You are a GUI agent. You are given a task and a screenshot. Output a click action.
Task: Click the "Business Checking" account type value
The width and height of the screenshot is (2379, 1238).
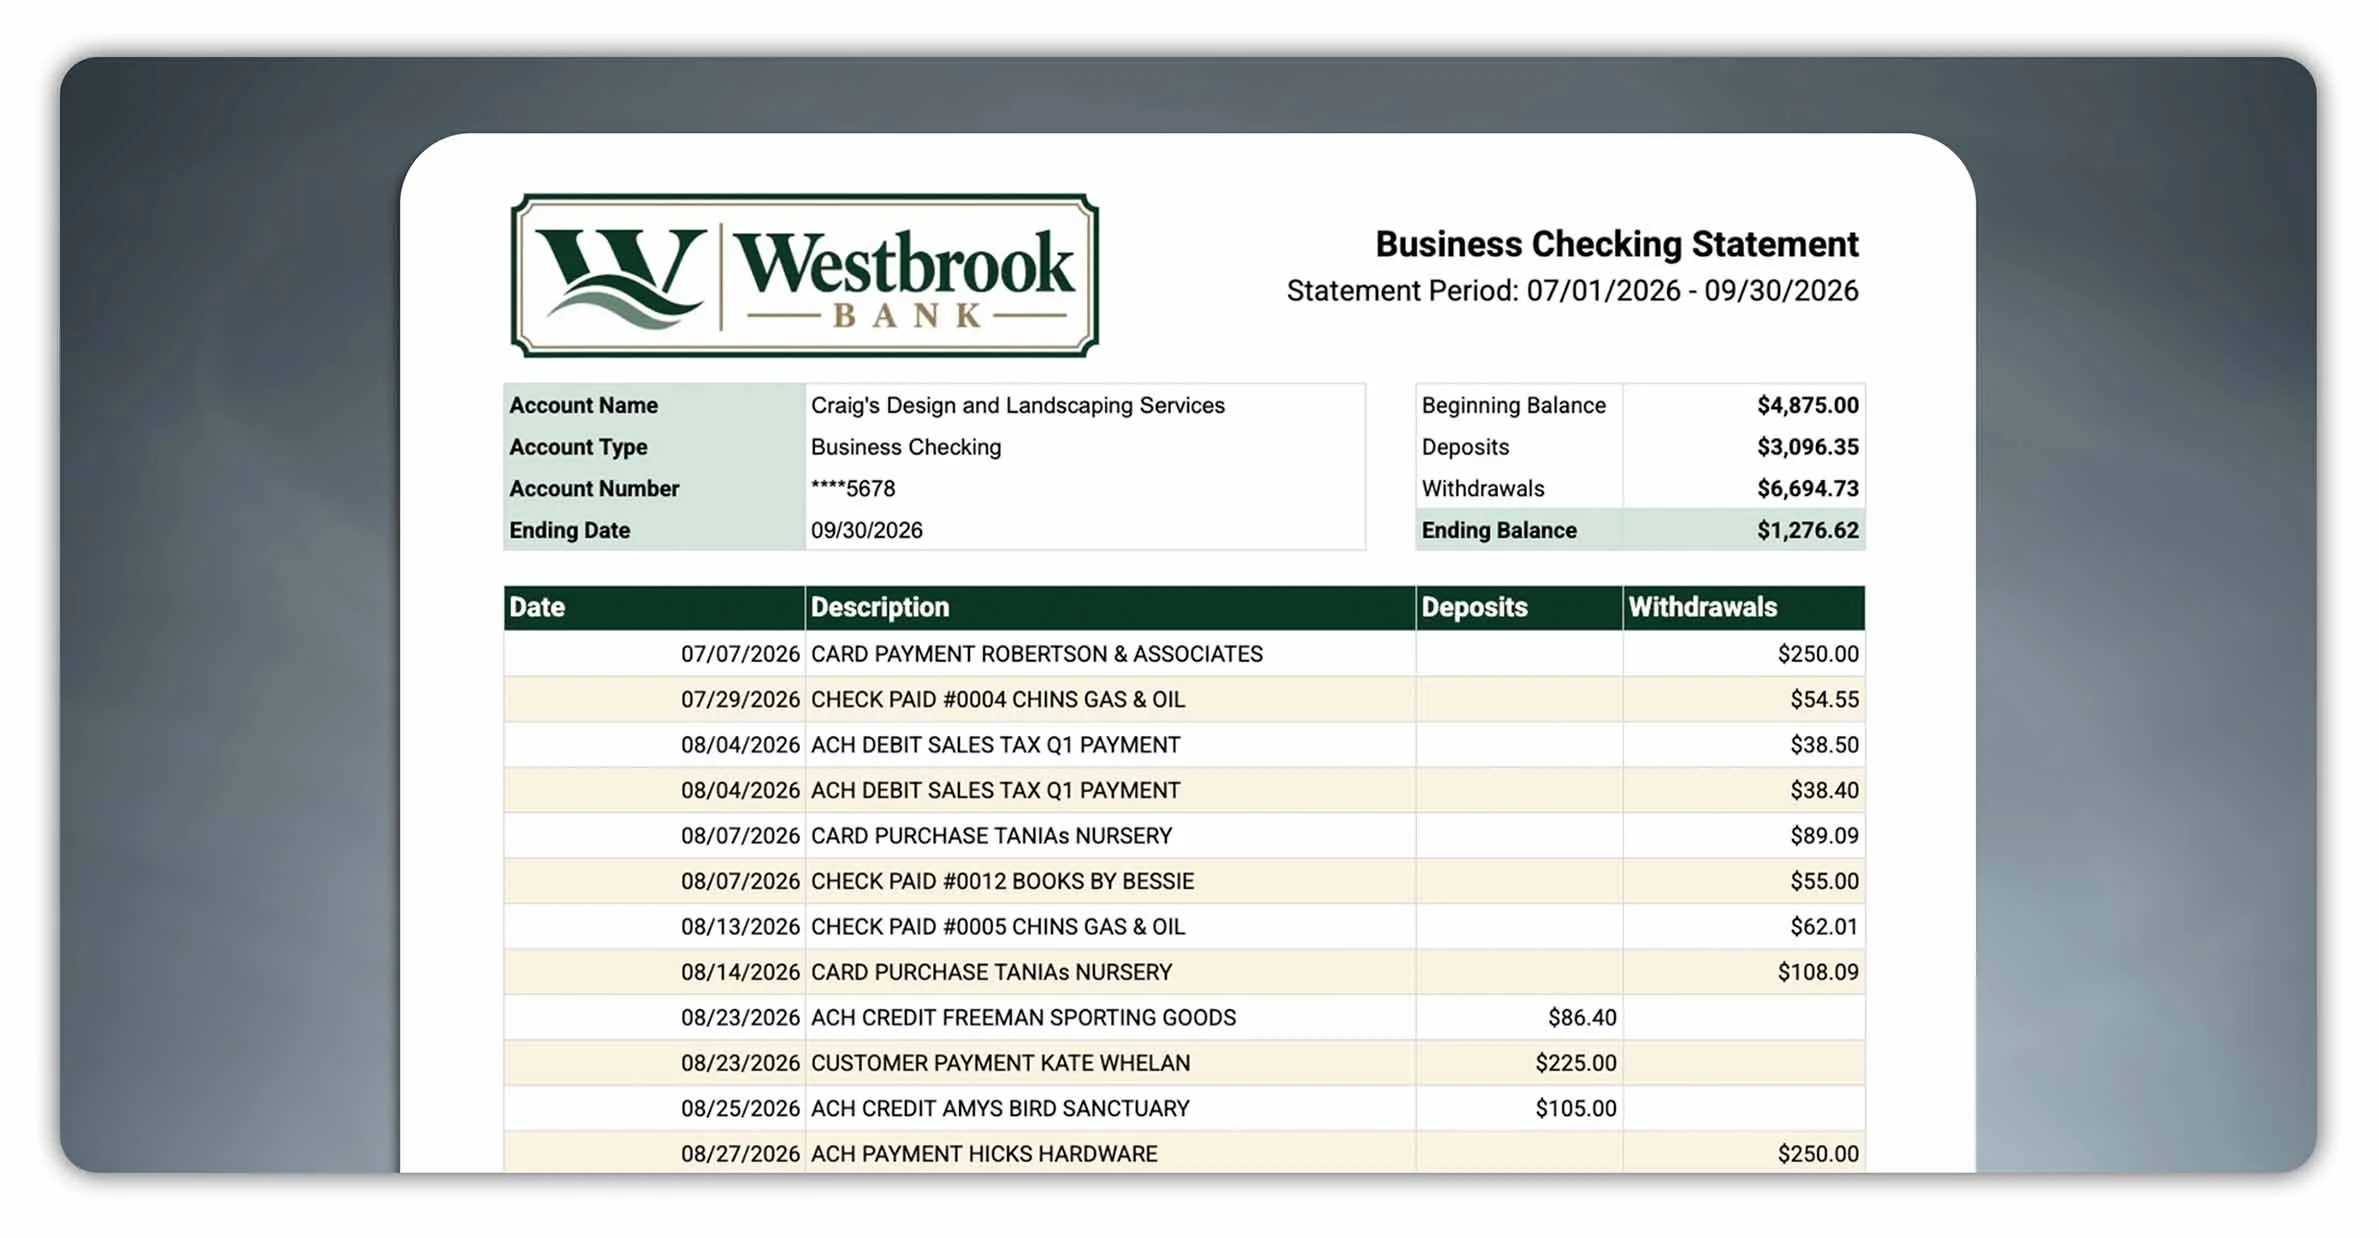905,447
